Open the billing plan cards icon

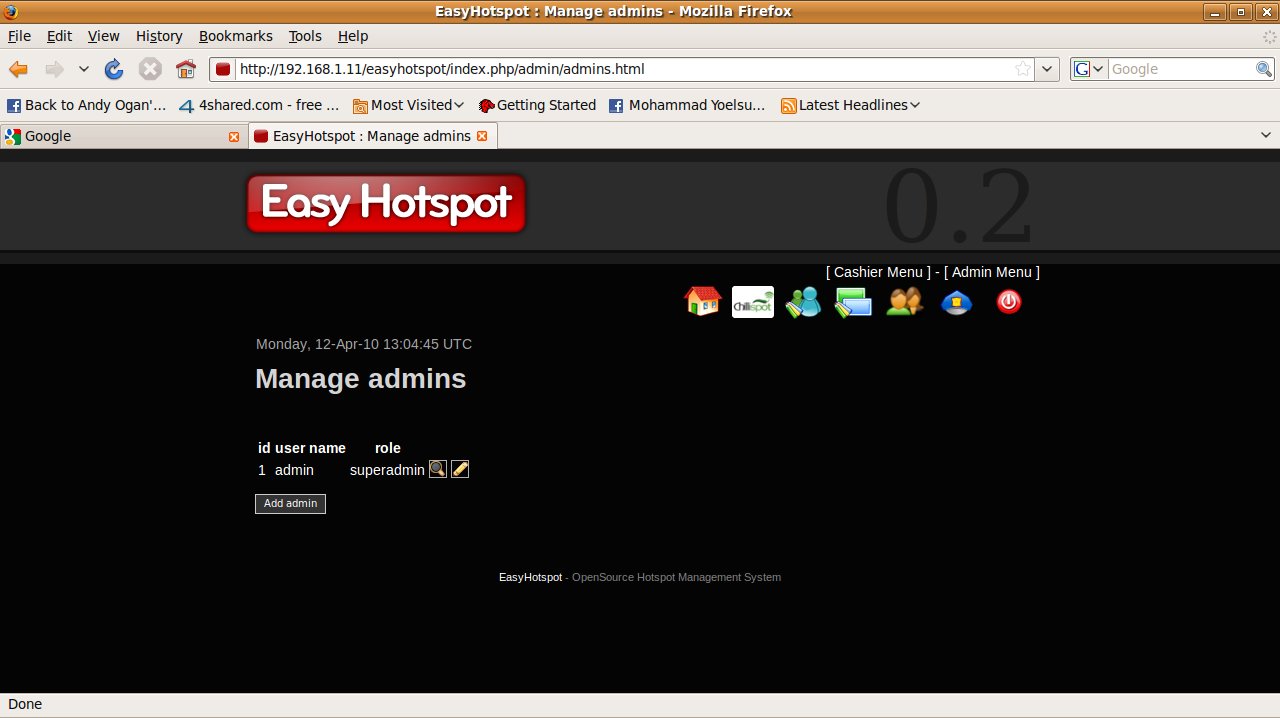pos(853,302)
